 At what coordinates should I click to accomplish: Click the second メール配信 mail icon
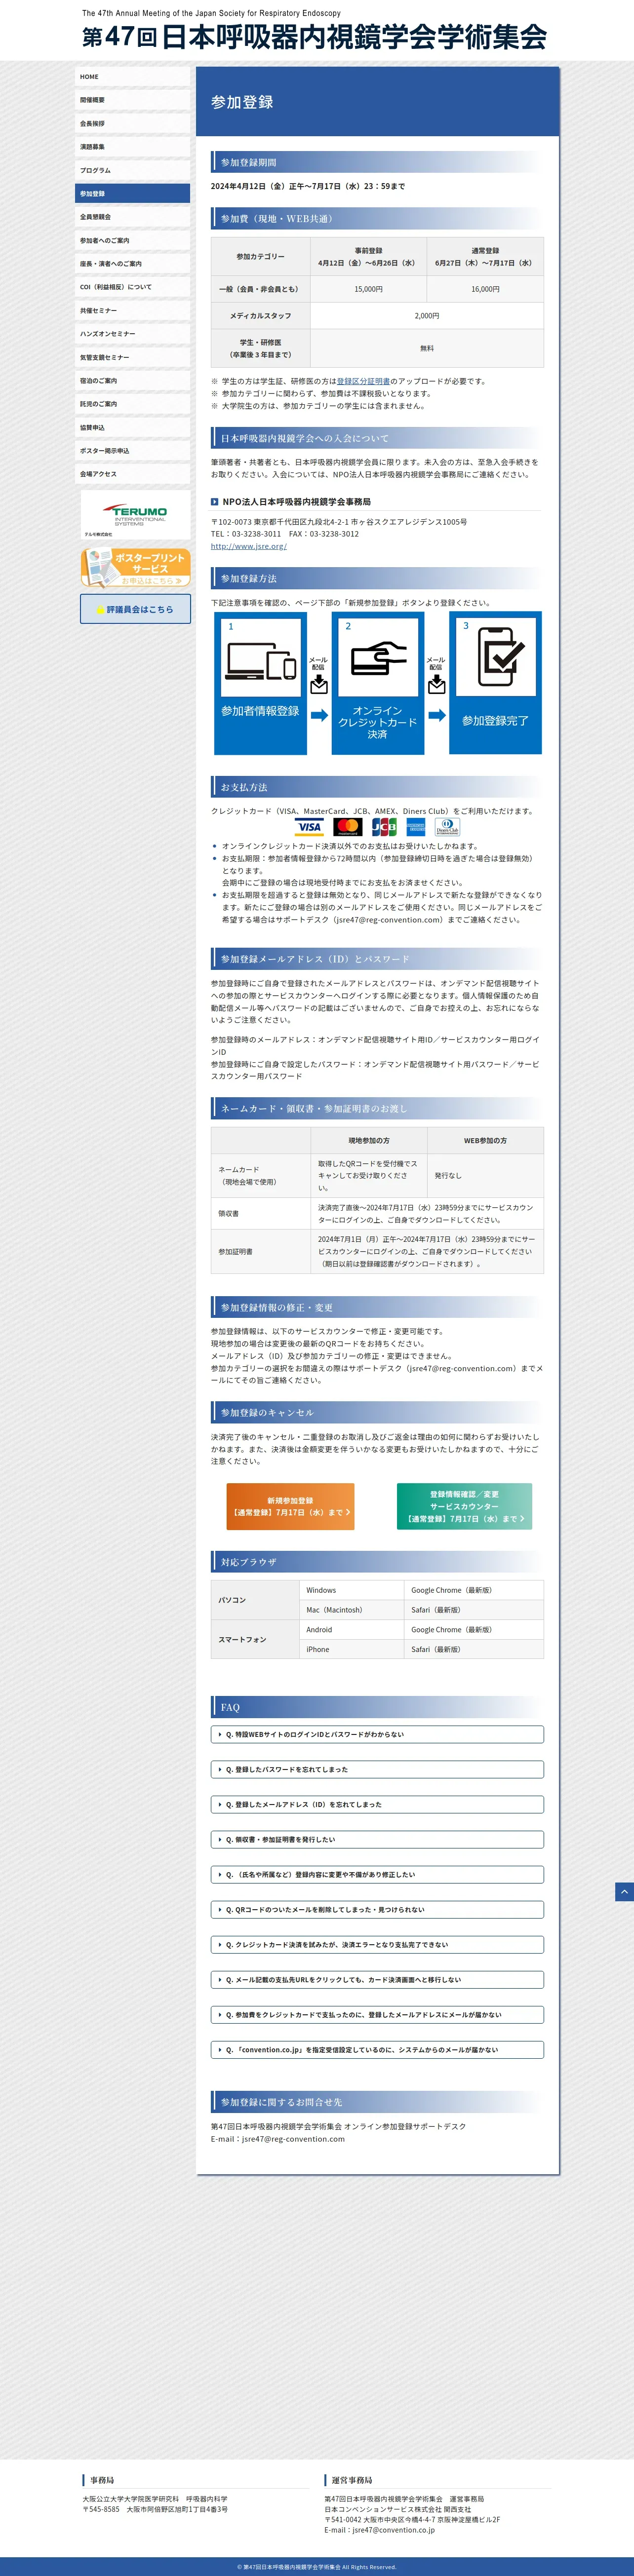436,685
